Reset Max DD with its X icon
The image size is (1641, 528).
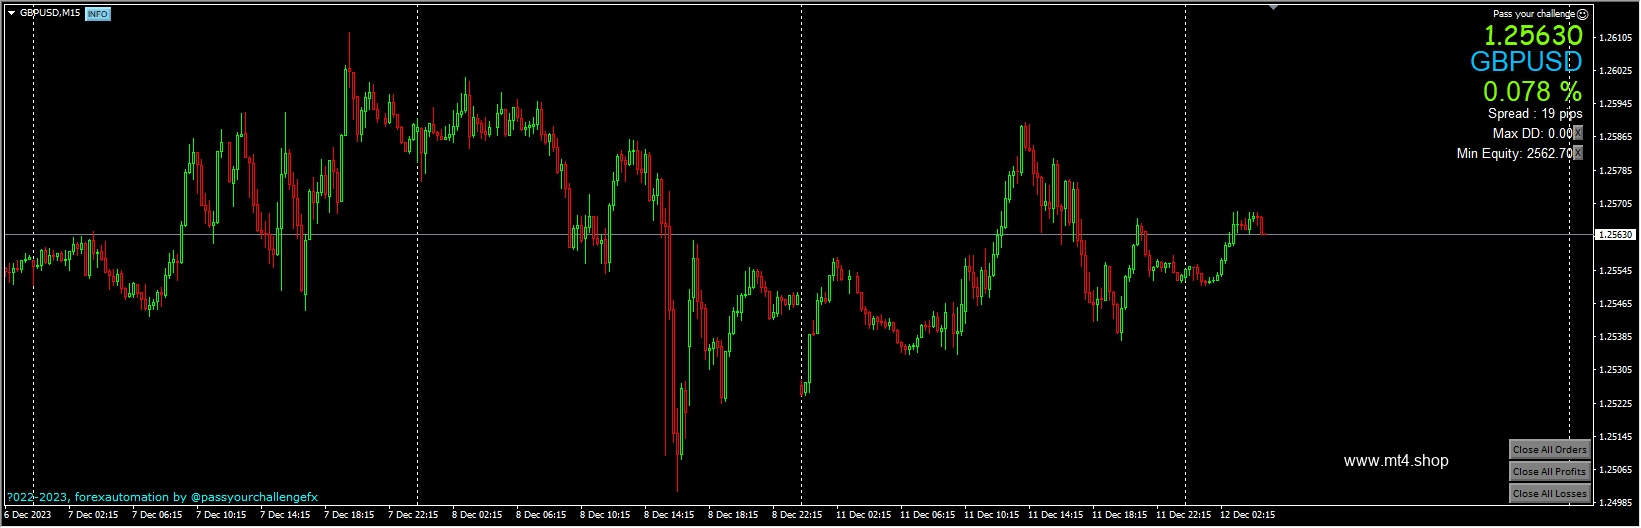point(1578,133)
